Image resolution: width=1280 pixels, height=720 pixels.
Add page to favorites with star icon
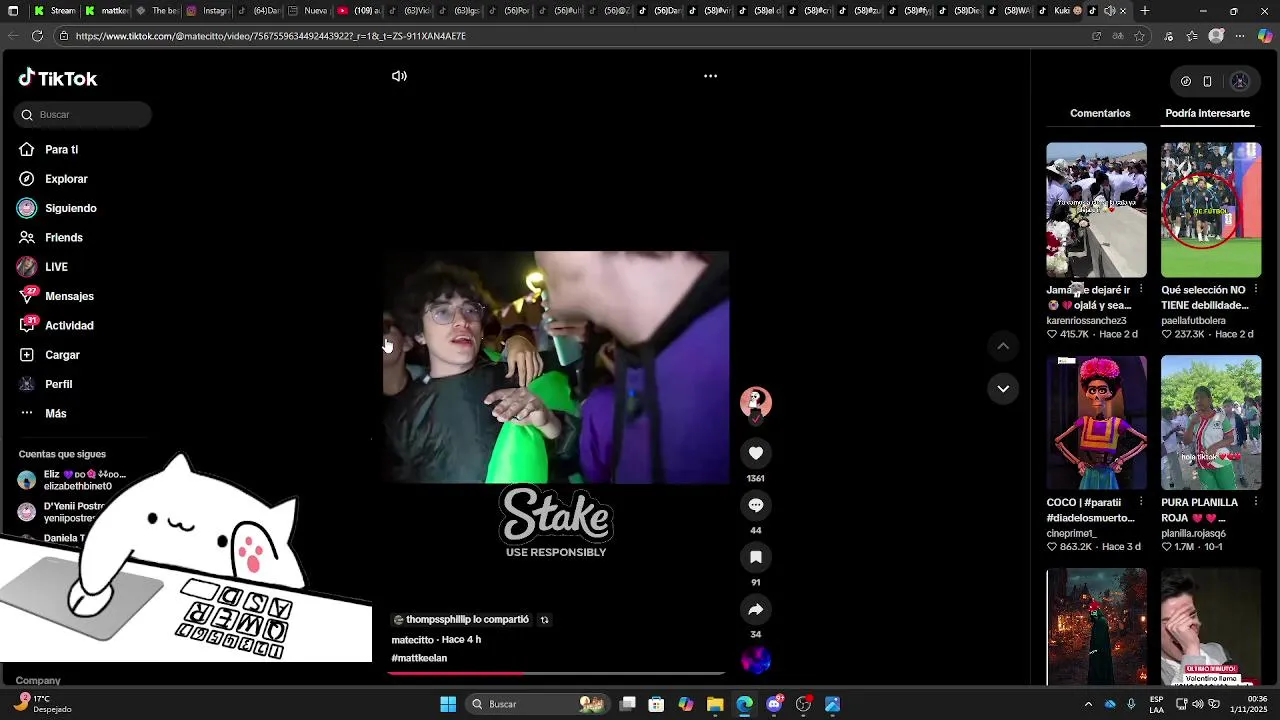tap(1139, 36)
